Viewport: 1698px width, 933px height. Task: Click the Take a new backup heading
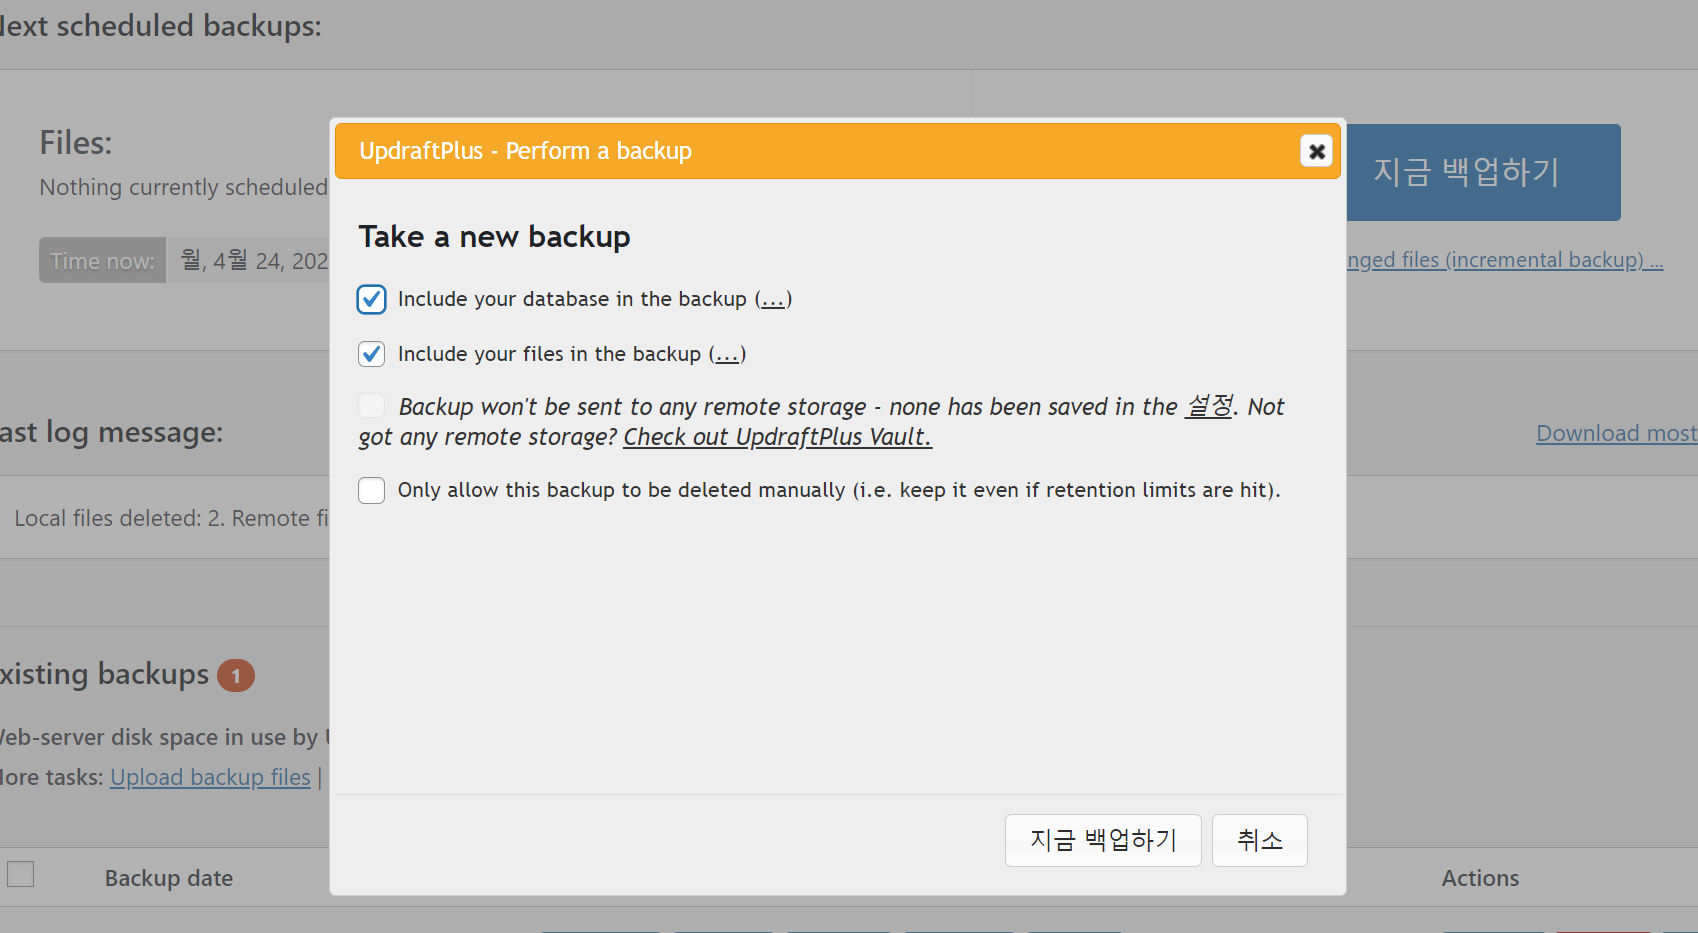(x=495, y=237)
